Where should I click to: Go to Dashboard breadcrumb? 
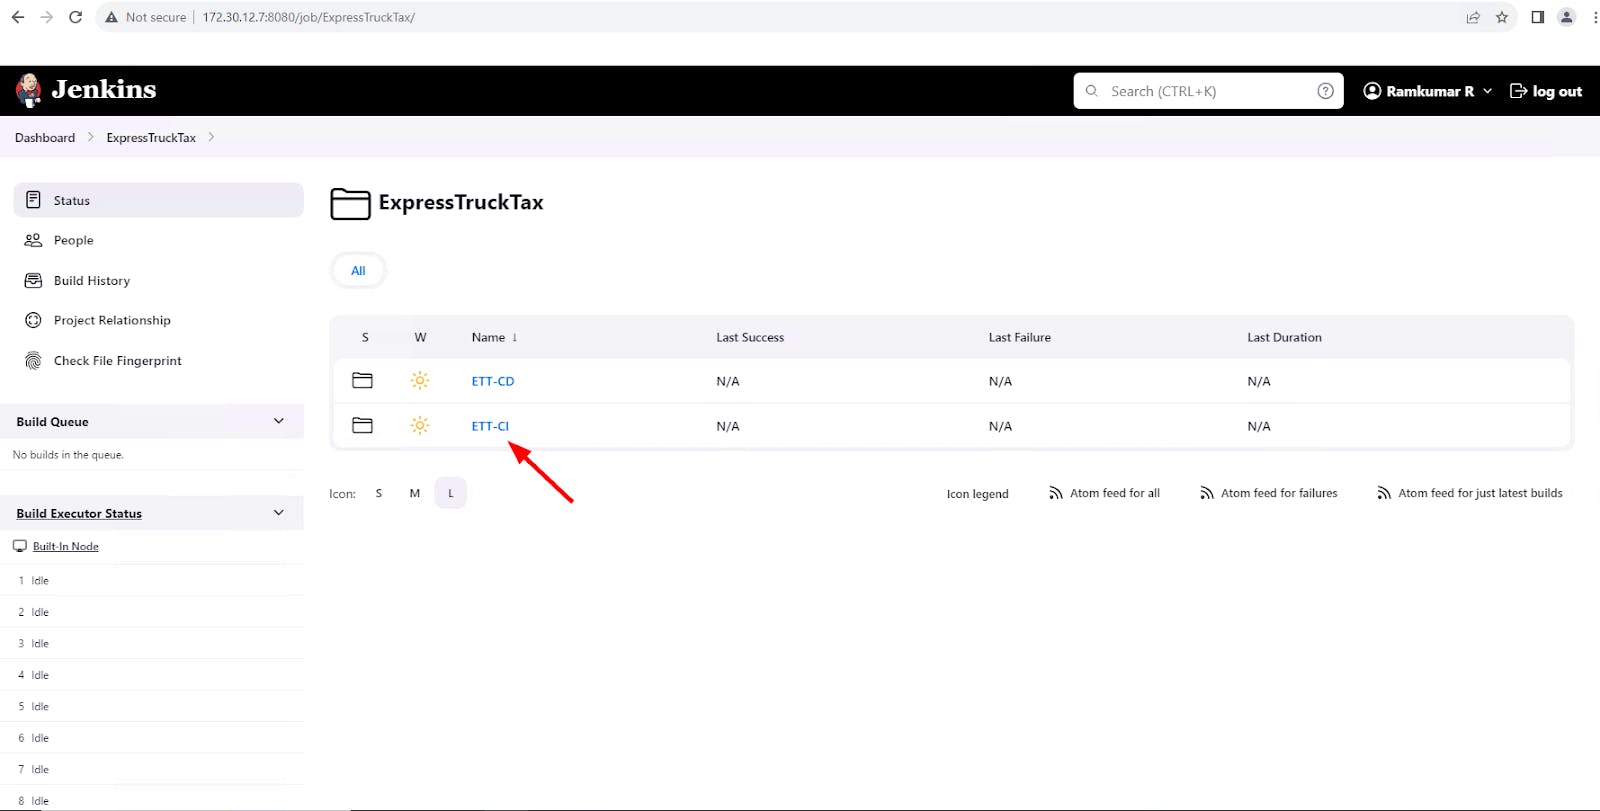tap(45, 137)
